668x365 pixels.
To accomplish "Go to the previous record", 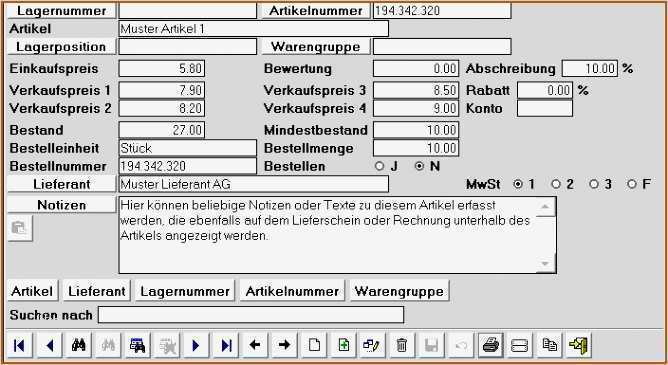I will tap(49, 345).
